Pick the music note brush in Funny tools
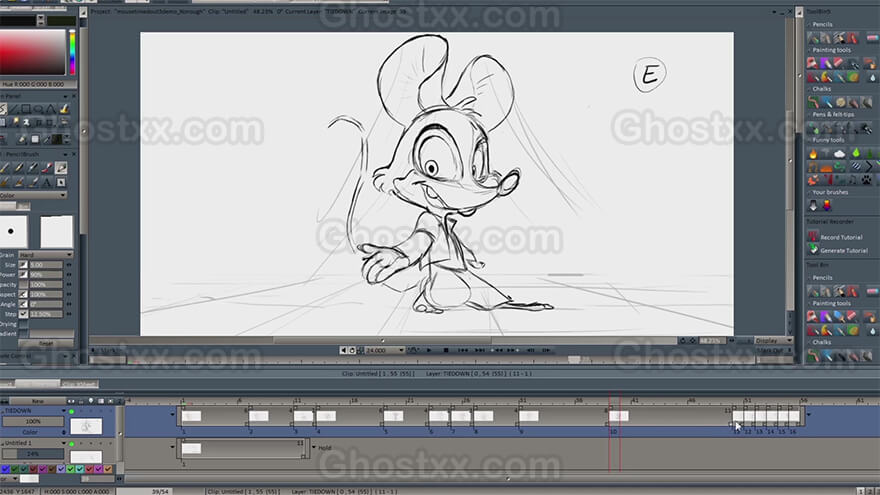 pyautogui.click(x=853, y=180)
